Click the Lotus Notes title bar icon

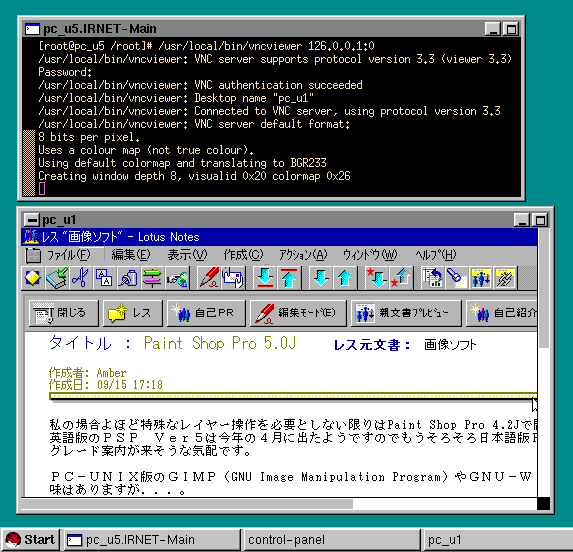[31, 237]
